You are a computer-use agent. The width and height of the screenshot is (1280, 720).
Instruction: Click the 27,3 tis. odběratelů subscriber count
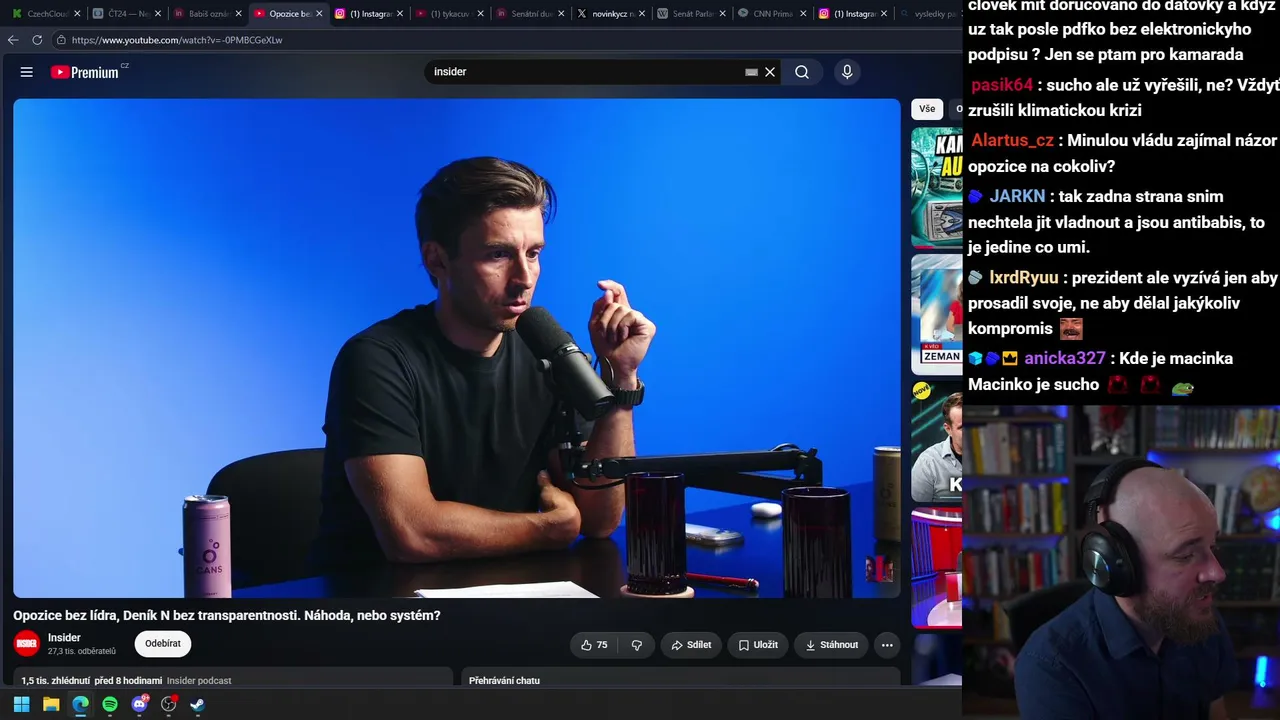click(x=82, y=652)
